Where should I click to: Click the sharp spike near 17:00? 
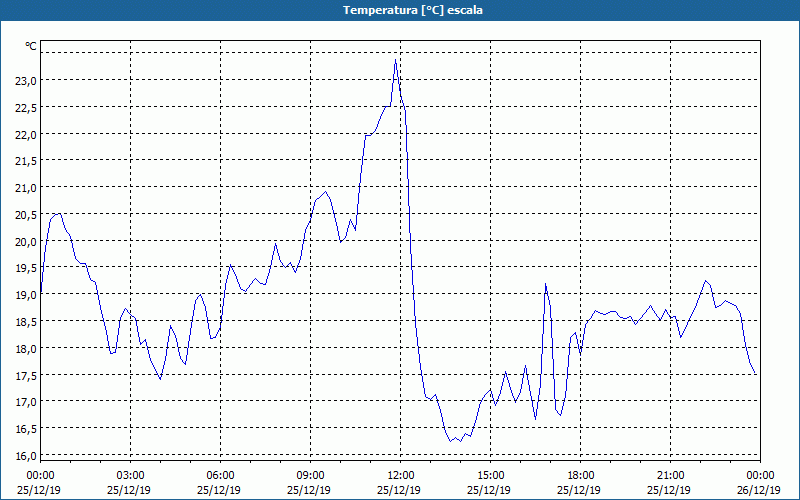[x=545, y=284]
